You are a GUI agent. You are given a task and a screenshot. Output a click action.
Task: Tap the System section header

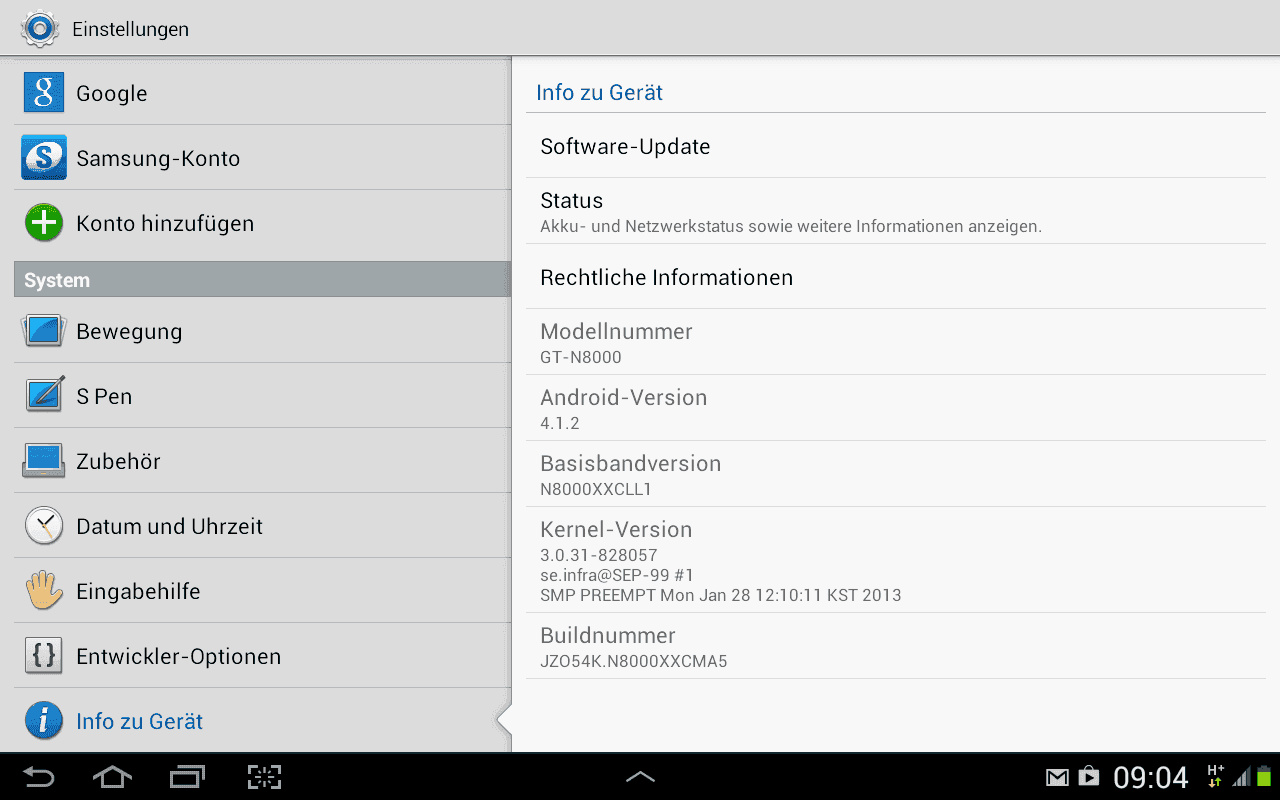(262, 279)
